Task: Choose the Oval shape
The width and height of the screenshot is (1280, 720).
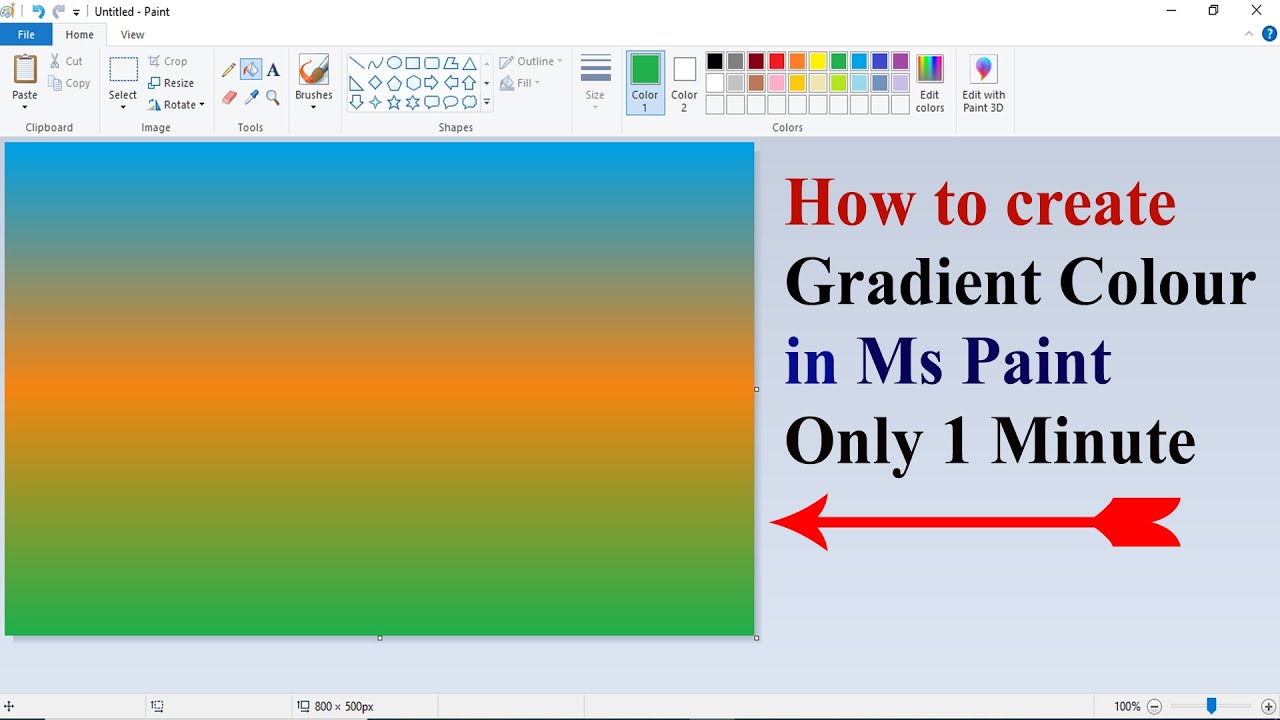Action: [394, 63]
